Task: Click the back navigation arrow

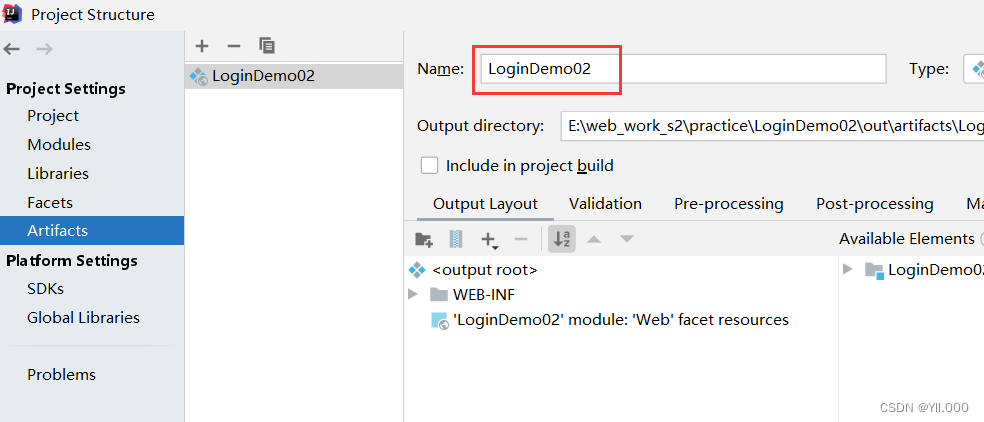Action: (12, 48)
